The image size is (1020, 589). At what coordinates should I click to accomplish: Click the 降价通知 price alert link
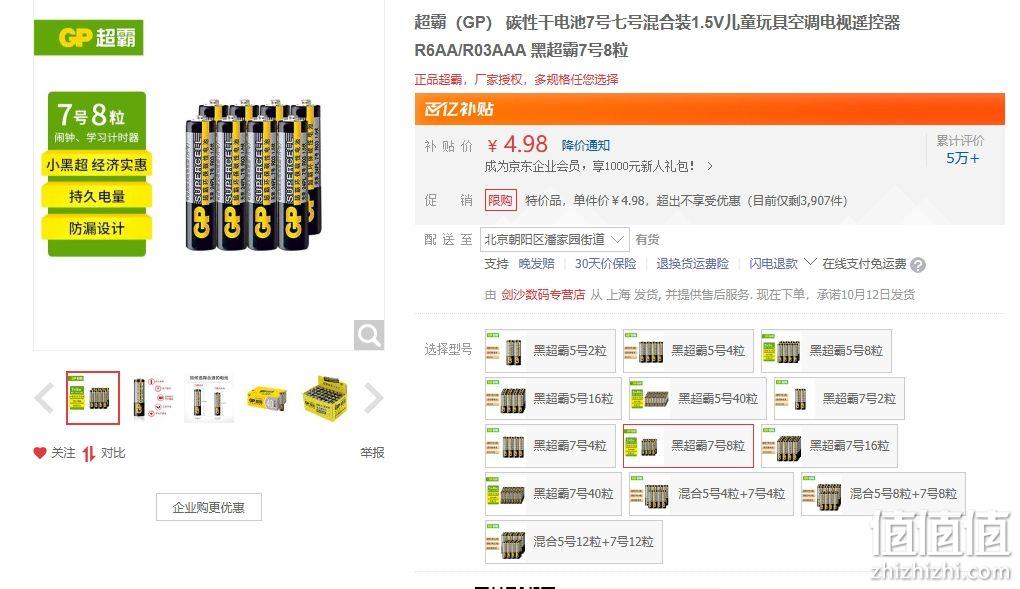[x=585, y=145]
